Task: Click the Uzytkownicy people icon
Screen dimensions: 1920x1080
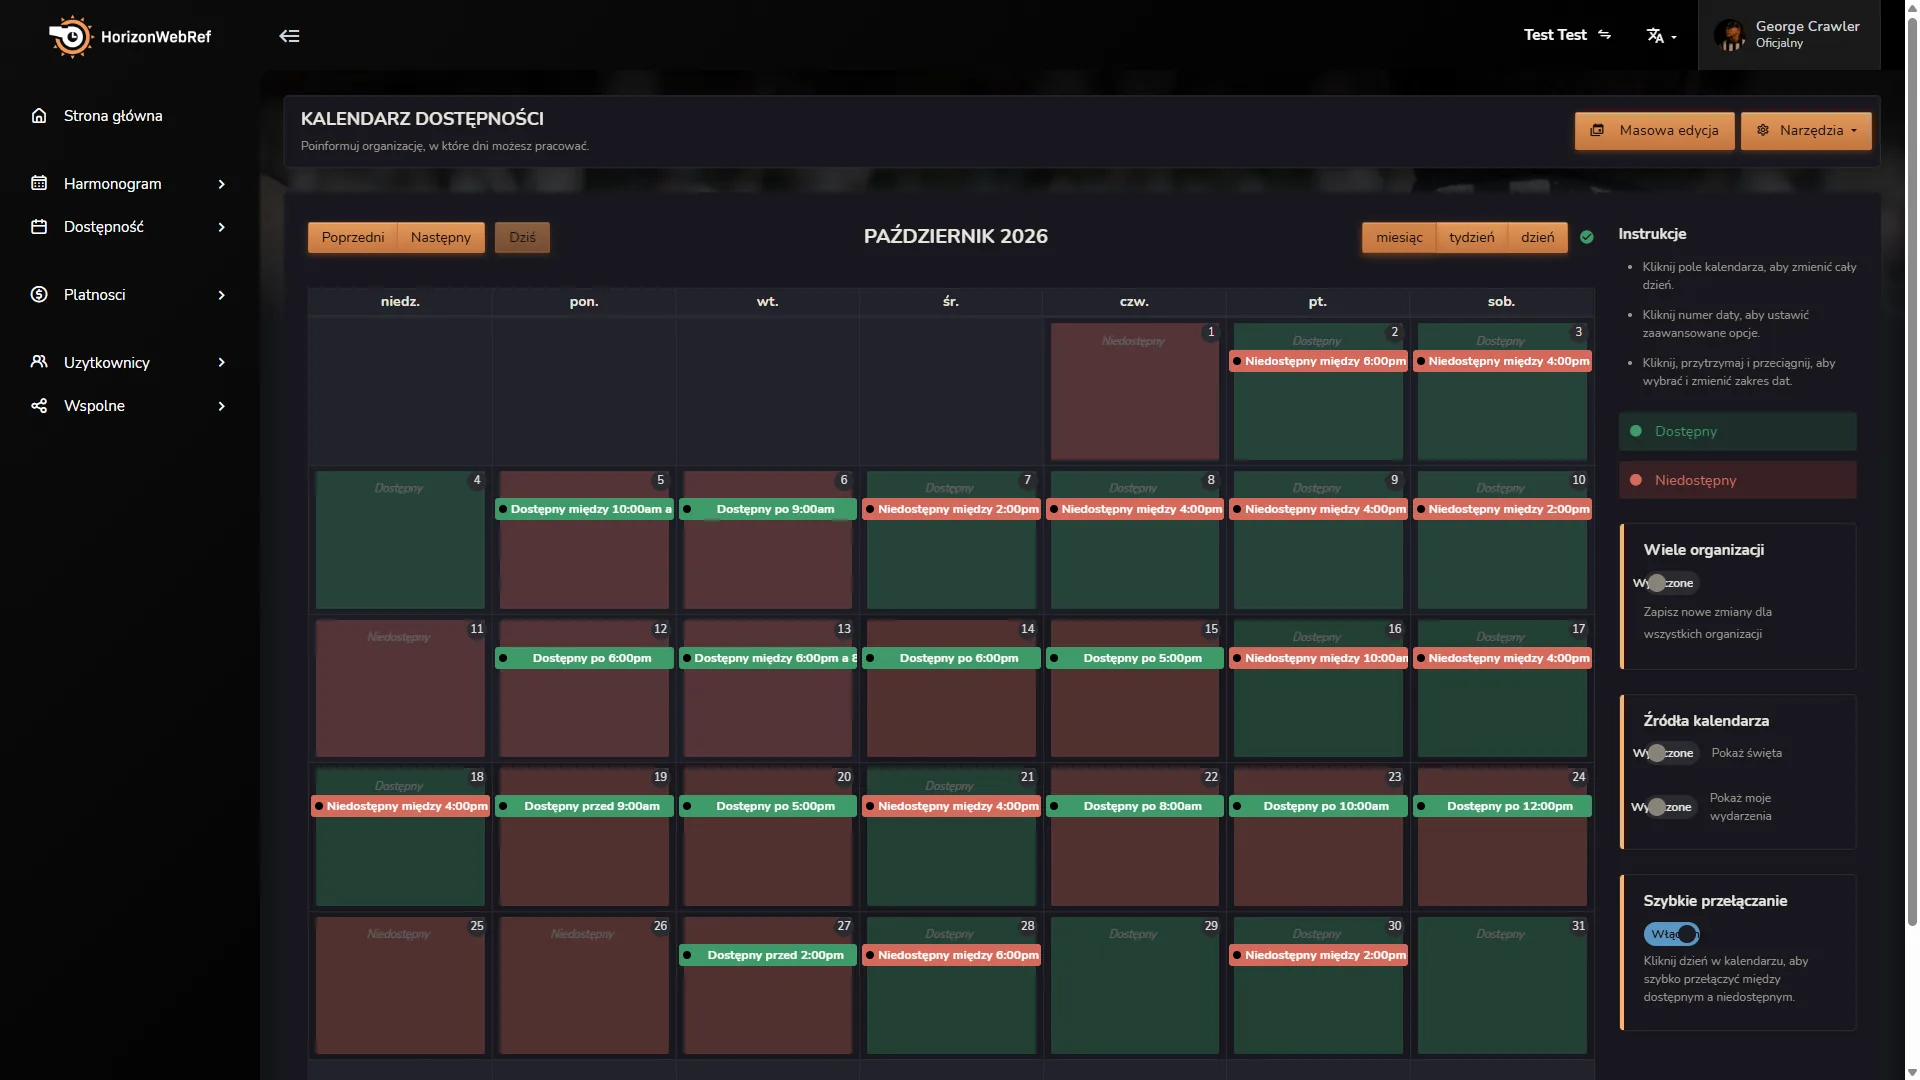Action: [39, 362]
